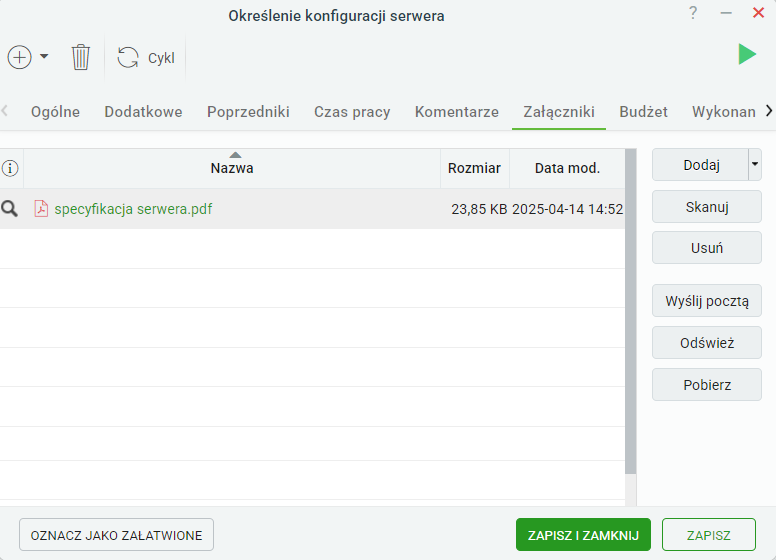The height and width of the screenshot is (560, 776).
Task: Click the magnifier preview icon for specyfikacja serwera.pdf
Action: 9,209
